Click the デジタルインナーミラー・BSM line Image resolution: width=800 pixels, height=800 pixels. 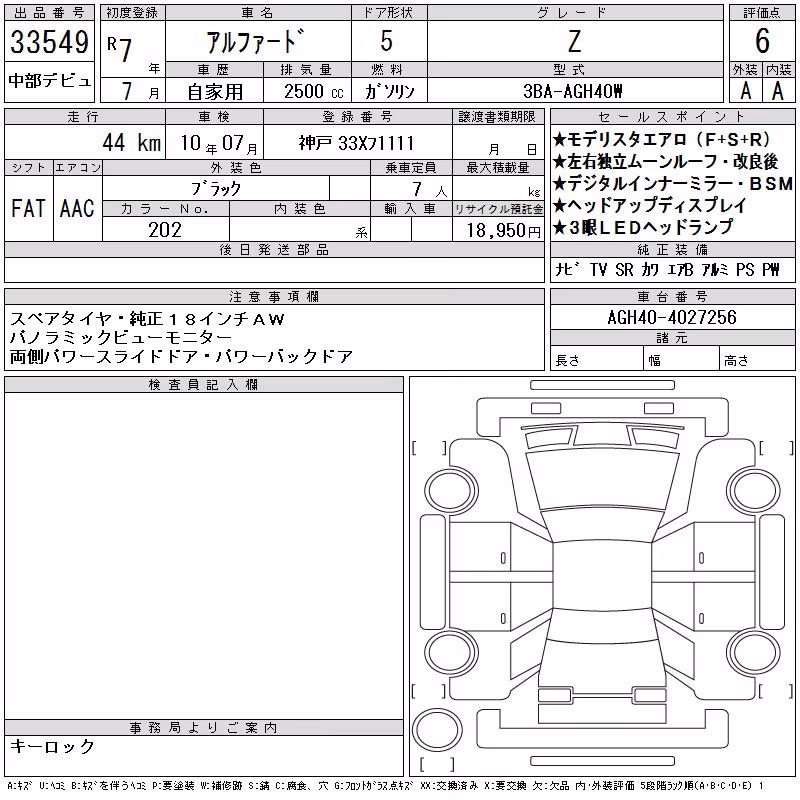(x=673, y=183)
